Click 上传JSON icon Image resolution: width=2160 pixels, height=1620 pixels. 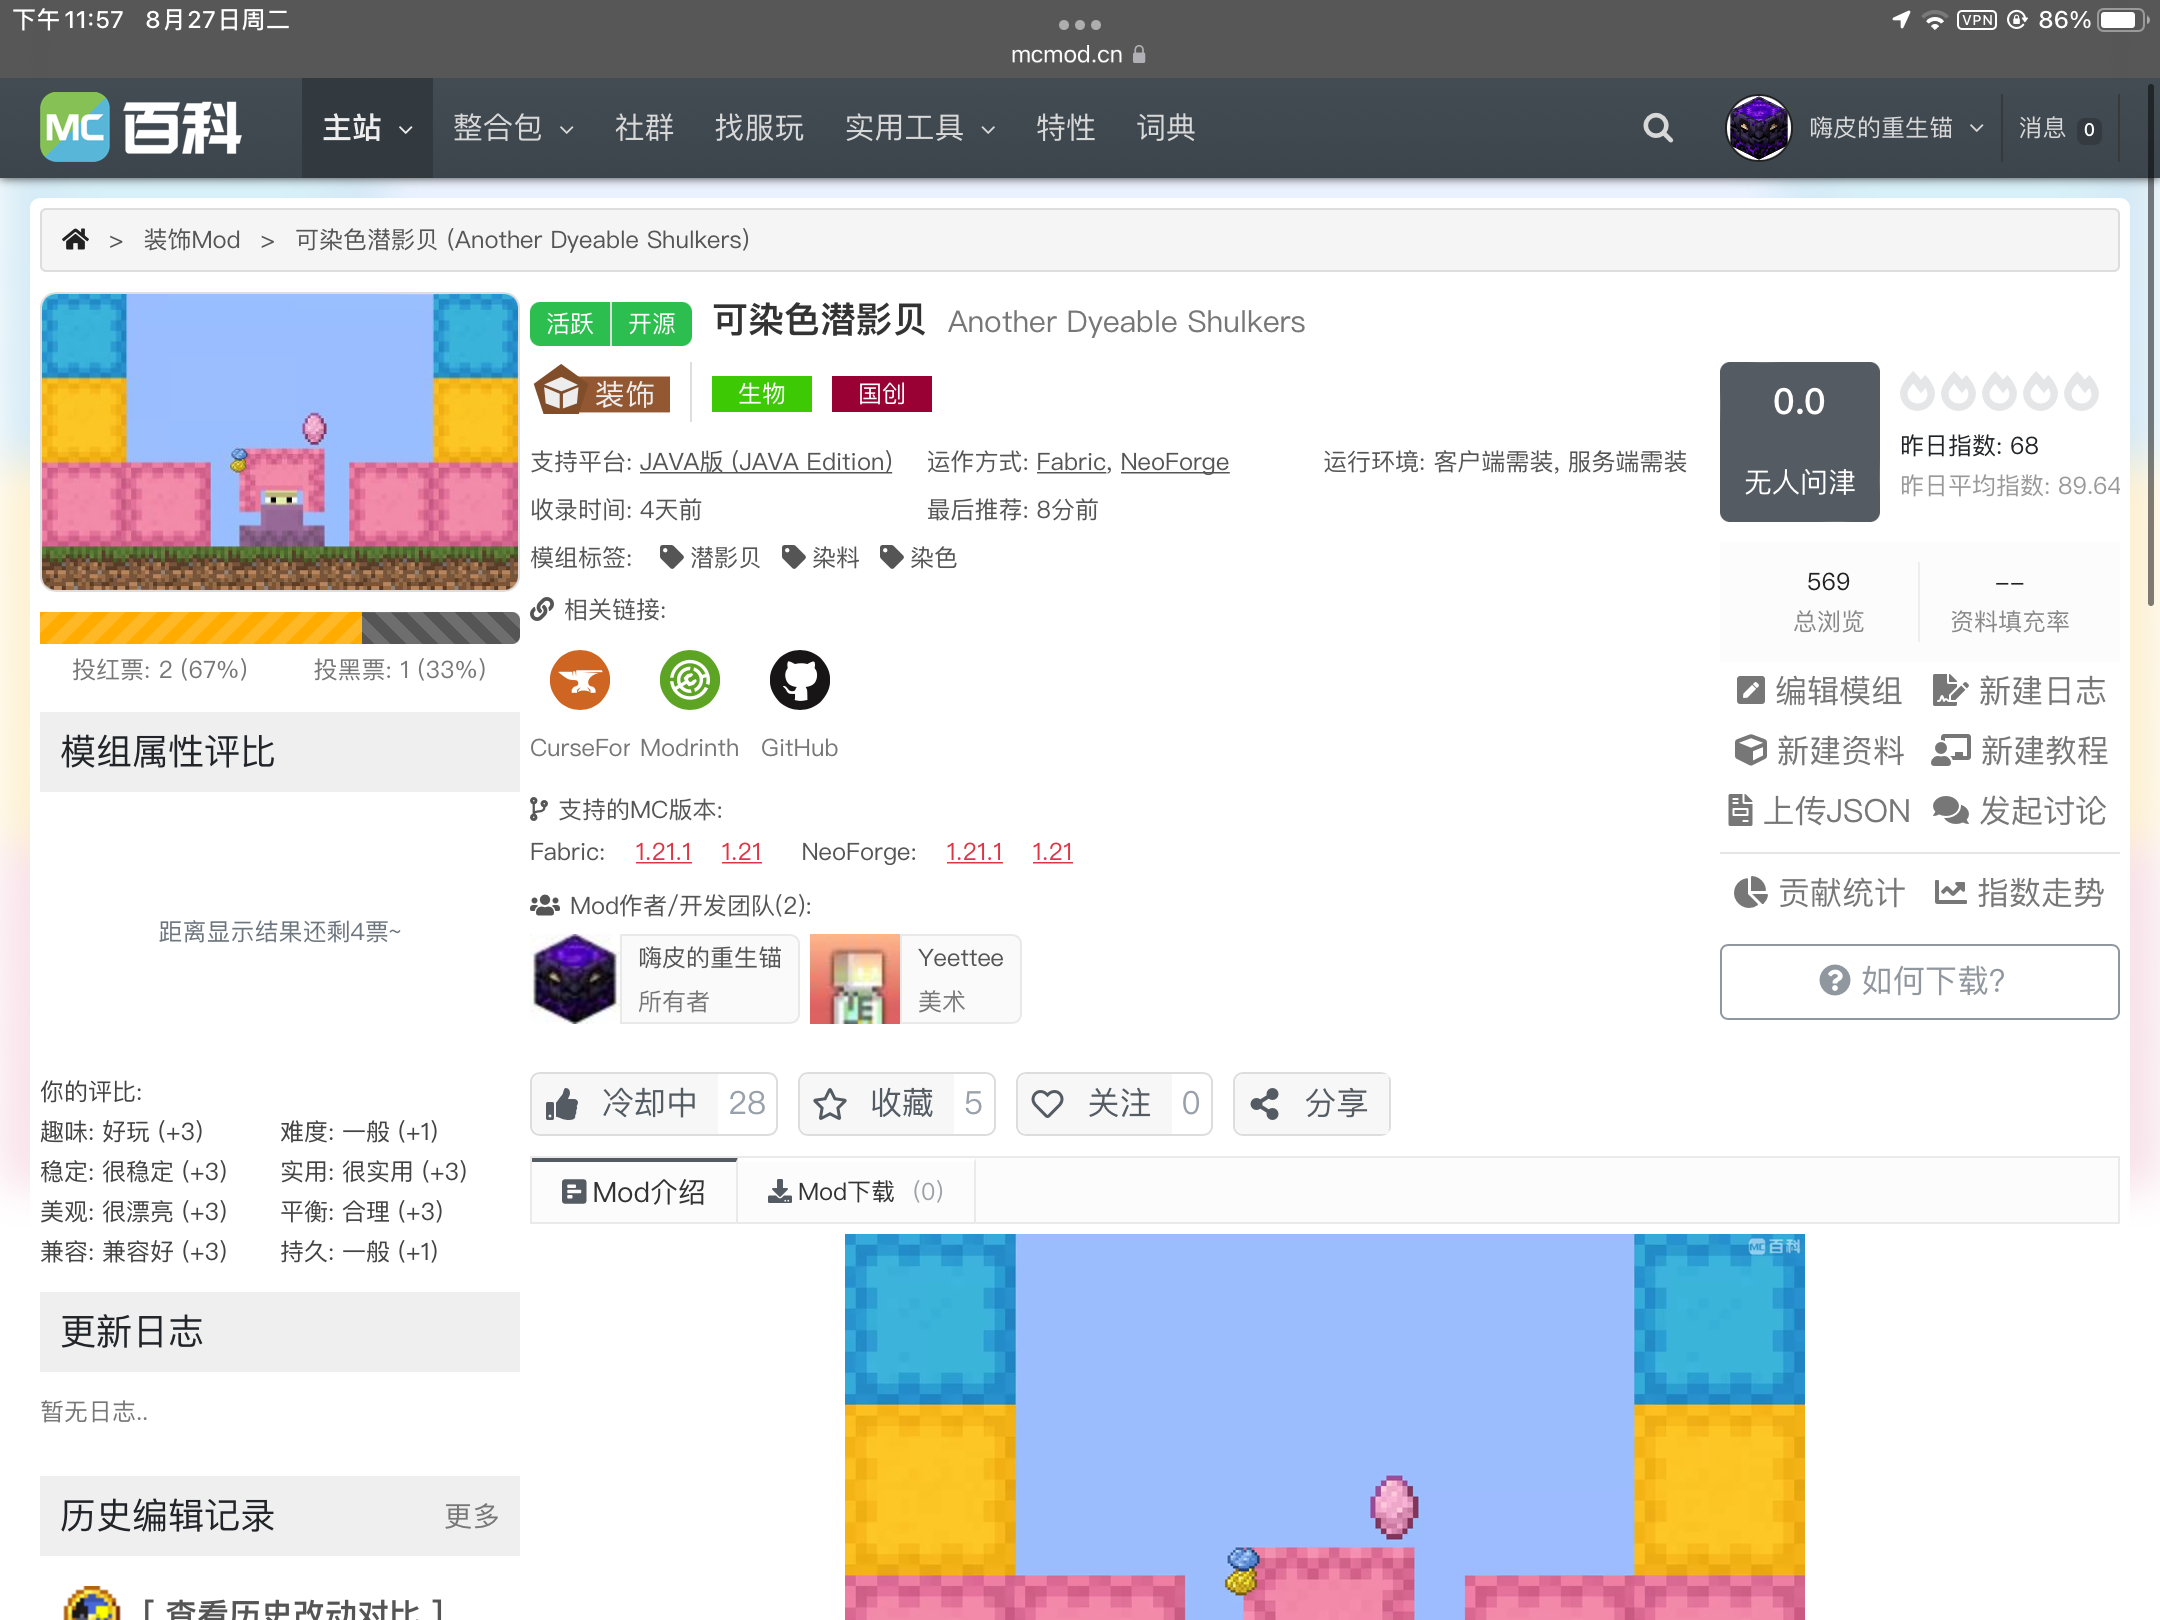pos(1818,811)
